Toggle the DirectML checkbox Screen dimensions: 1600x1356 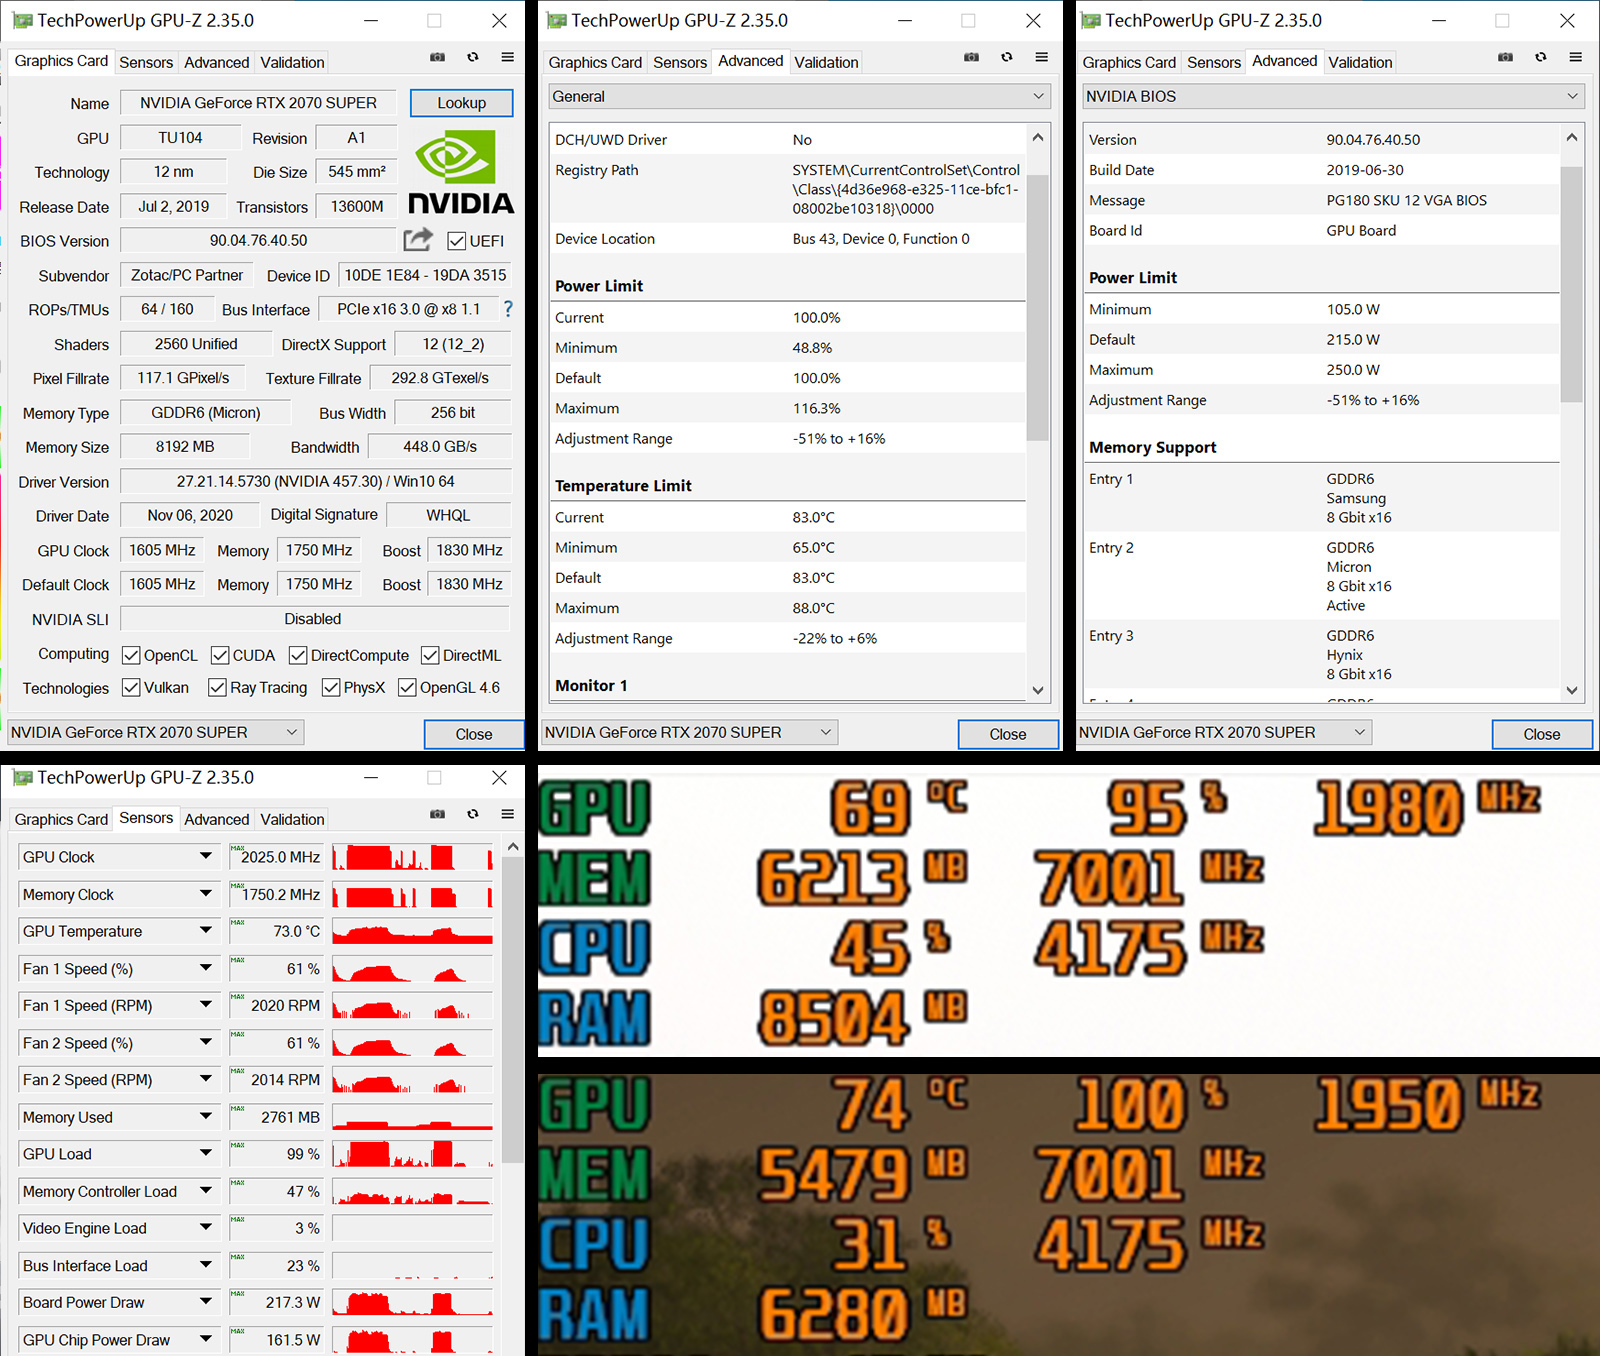pyautogui.click(x=430, y=656)
